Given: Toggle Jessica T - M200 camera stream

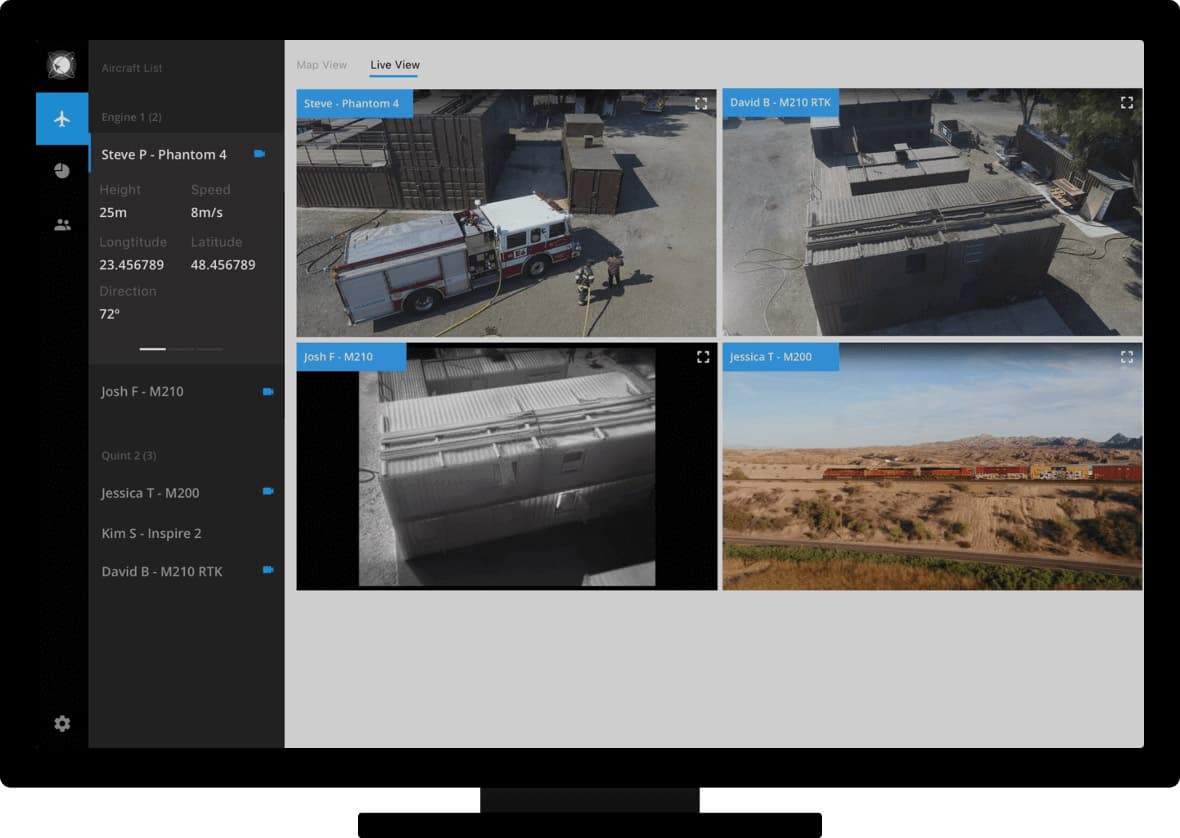Looking at the screenshot, I should (x=266, y=491).
